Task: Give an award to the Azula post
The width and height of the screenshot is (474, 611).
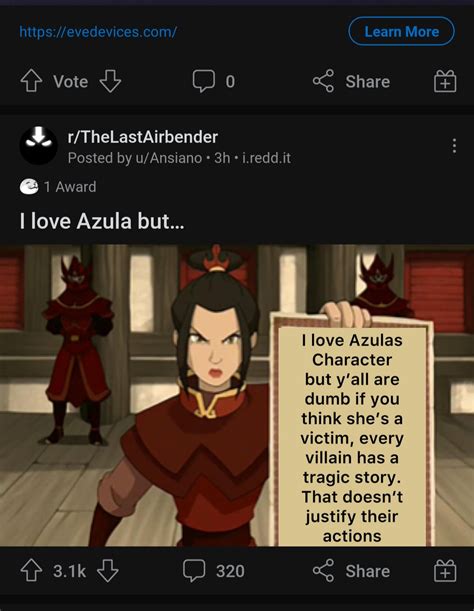Action: pyautogui.click(x=445, y=570)
